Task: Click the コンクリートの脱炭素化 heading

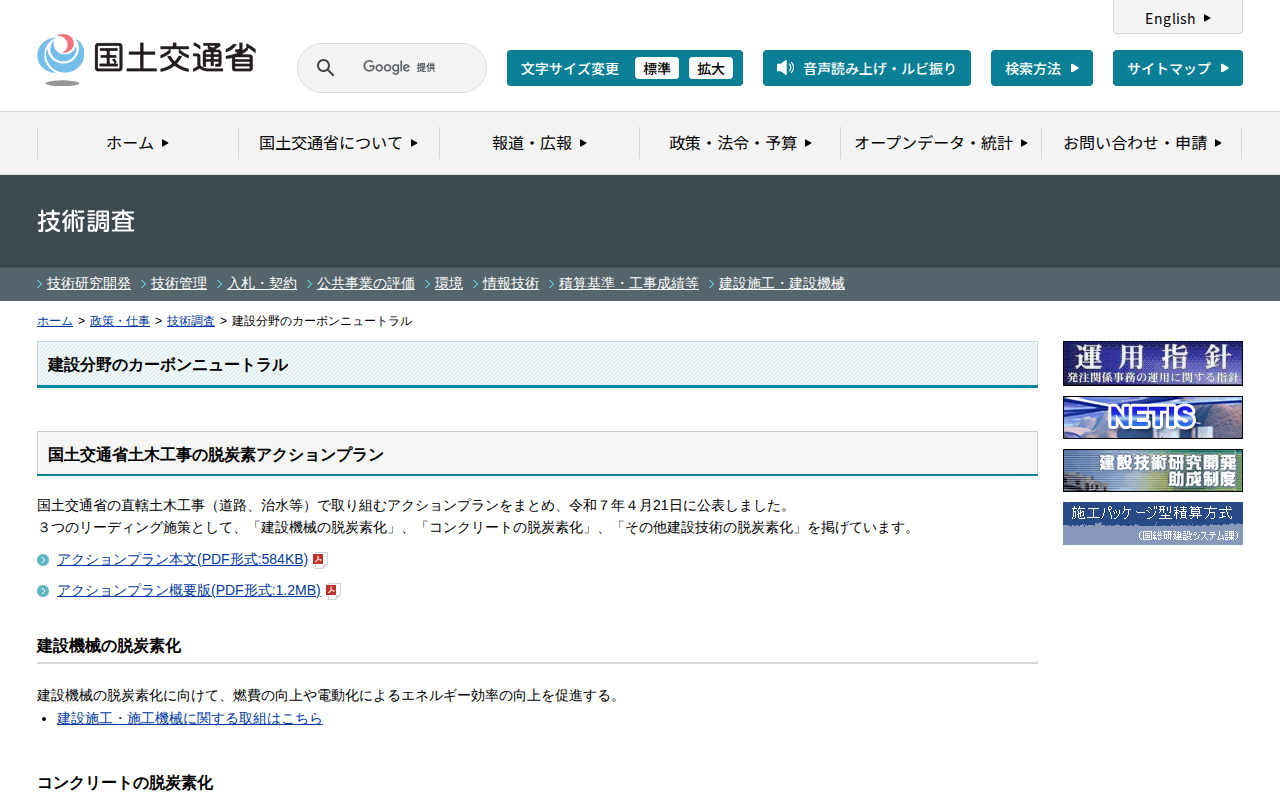Action: pyautogui.click(x=125, y=783)
